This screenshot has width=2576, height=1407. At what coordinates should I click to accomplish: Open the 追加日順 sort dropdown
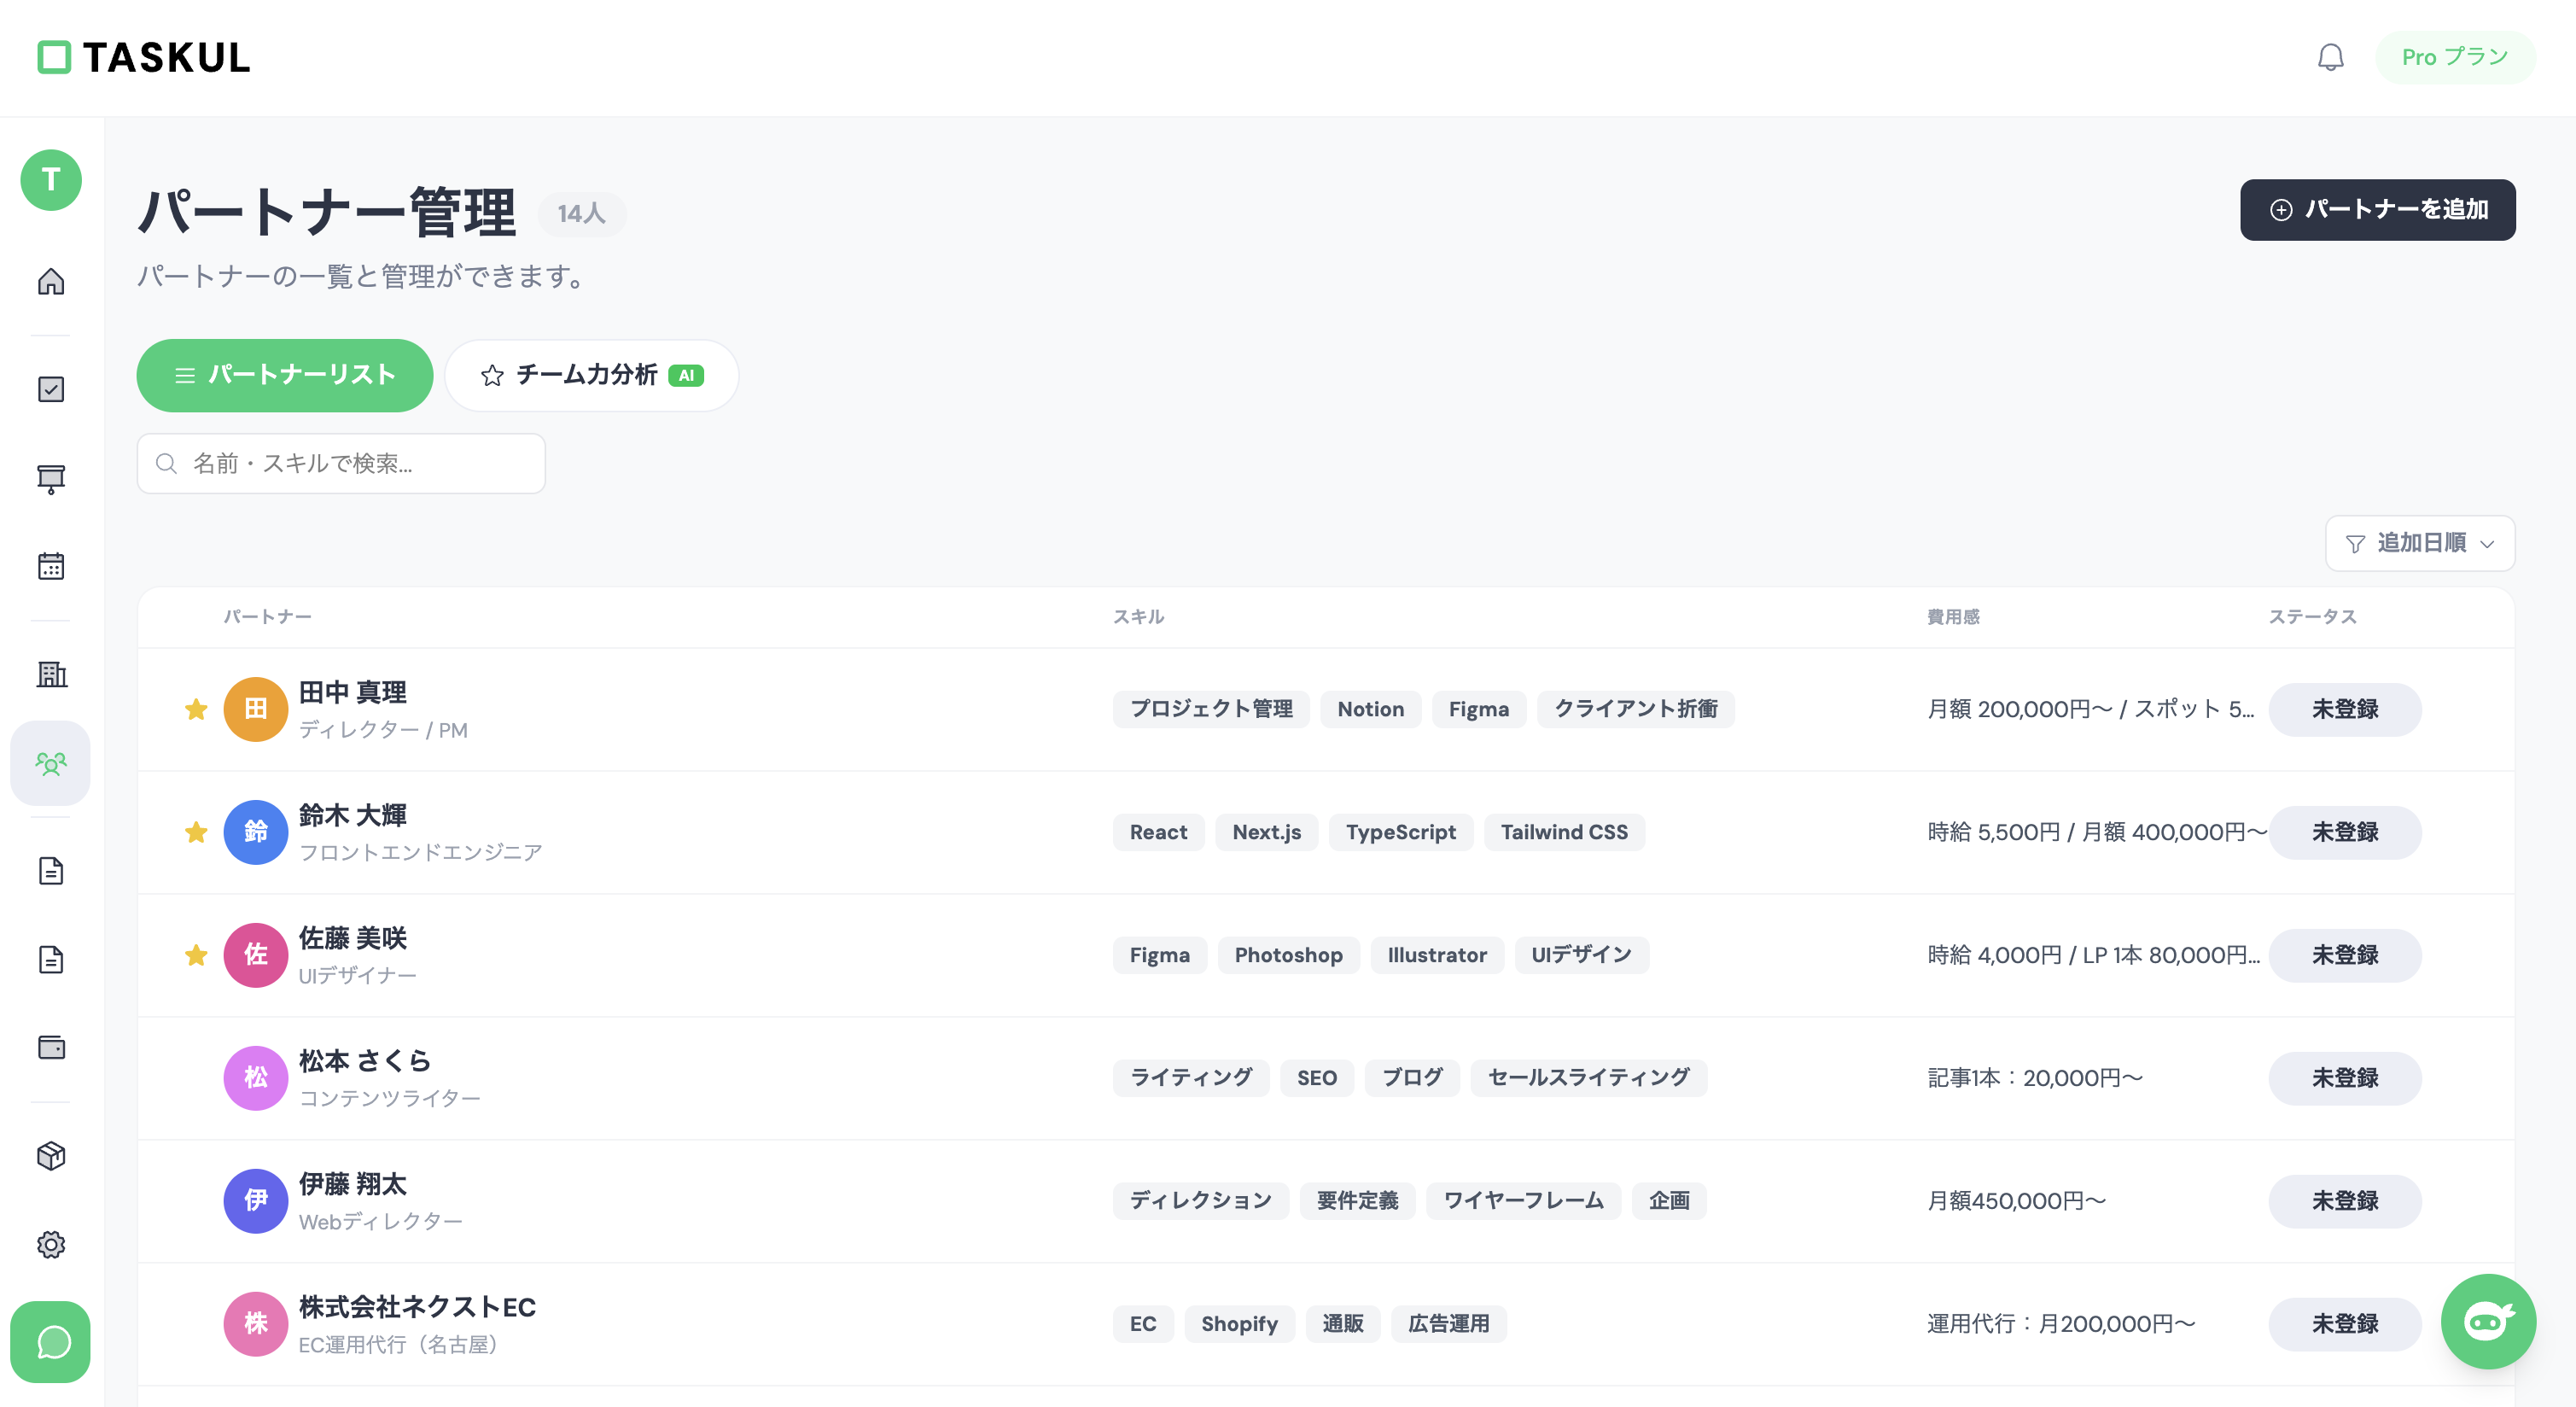[x=2420, y=543]
